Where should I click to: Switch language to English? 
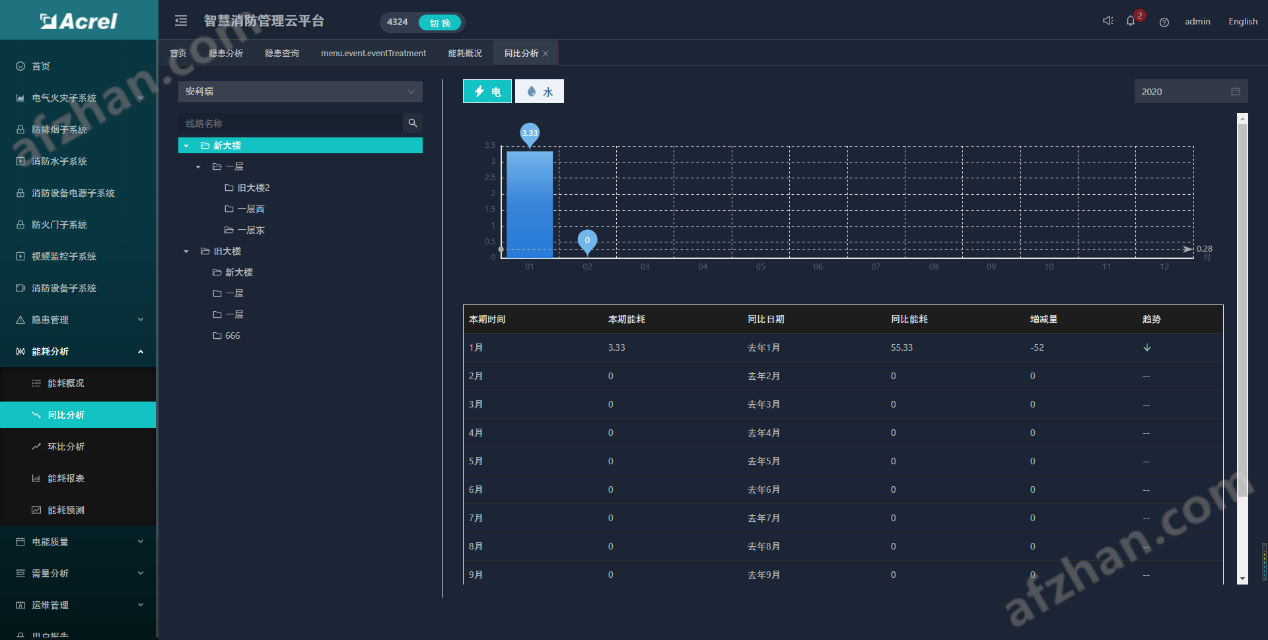(1243, 22)
